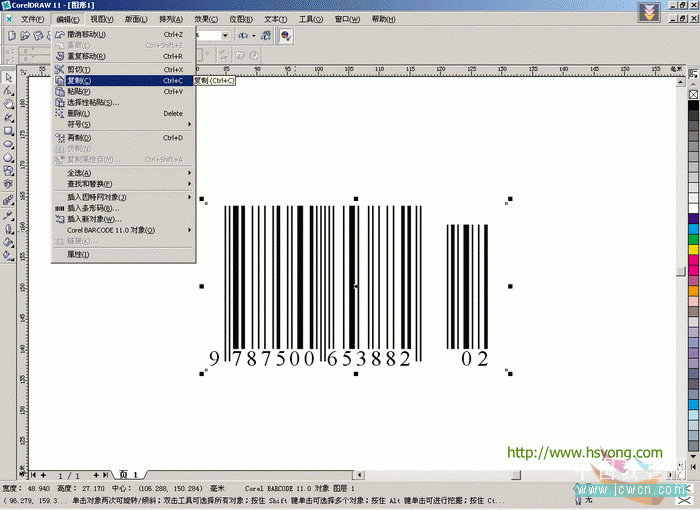This screenshot has height=510, width=700.
Task: Click the New document icon
Action: 12,36
